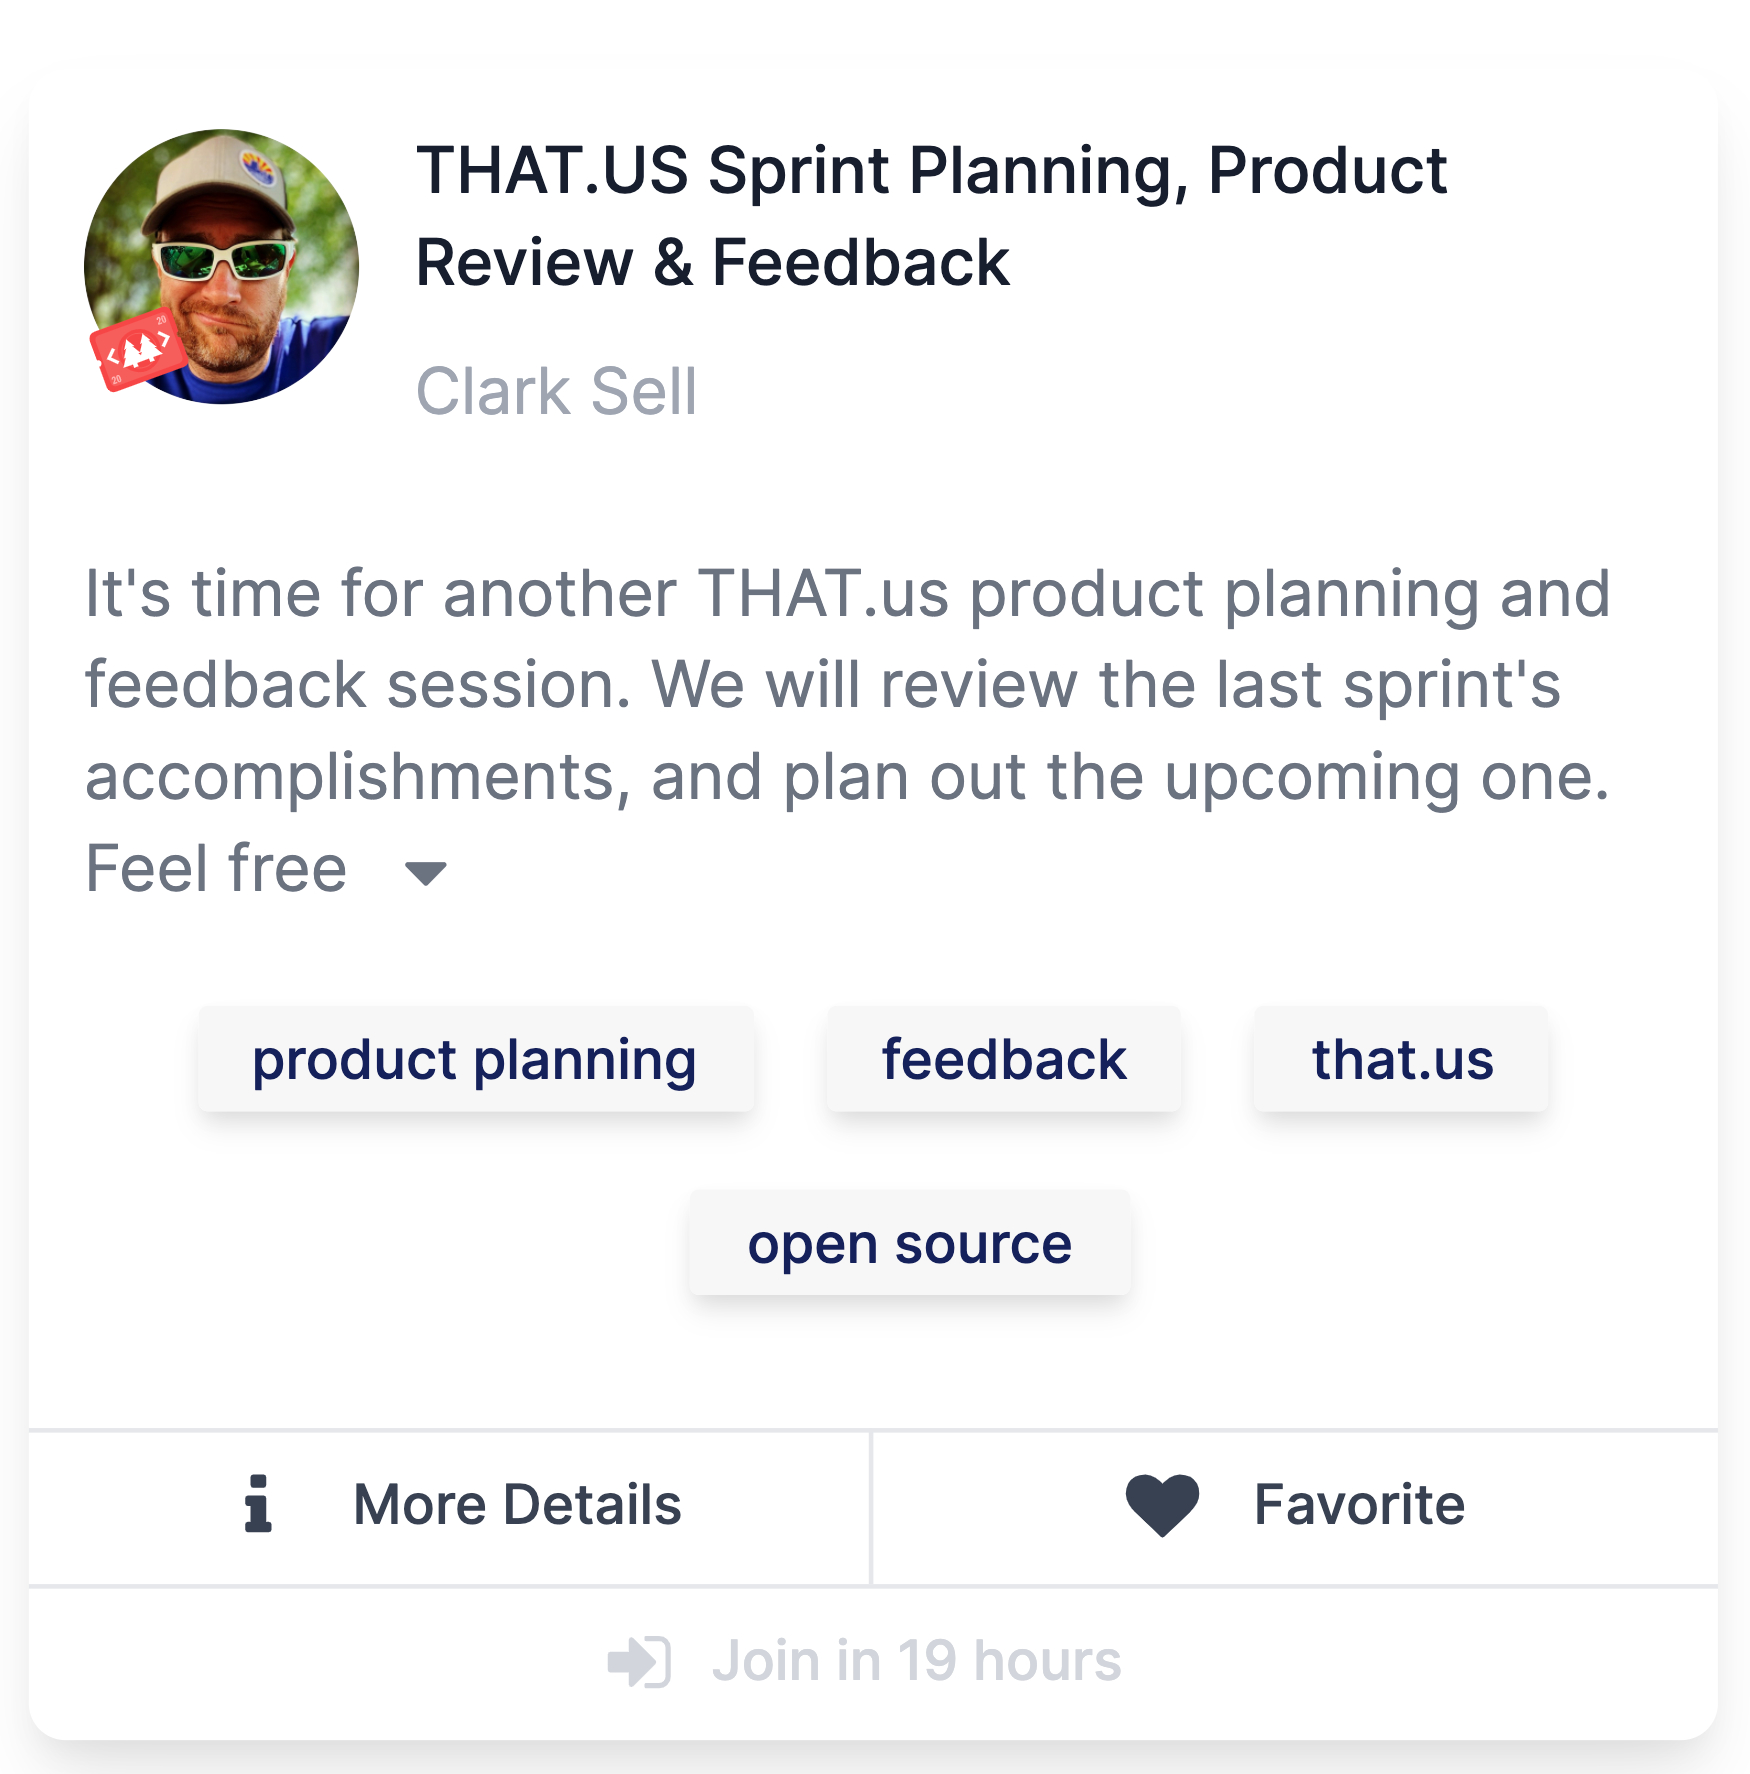Viewport: 1750px width, 1774px height.
Task: Open the THAT.US Sprint Planning session title
Action: pyautogui.click(x=931, y=216)
